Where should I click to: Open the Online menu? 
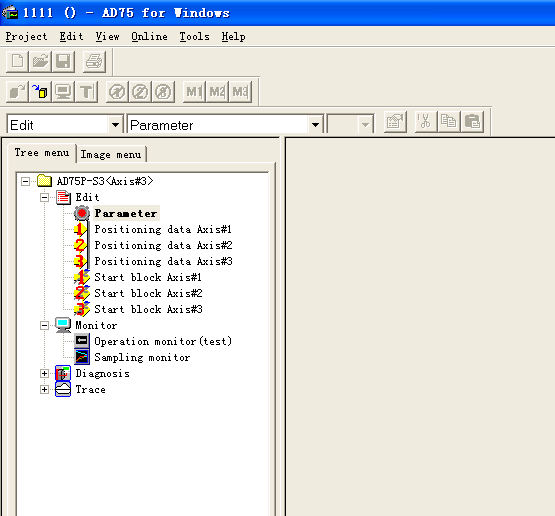click(149, 36)
